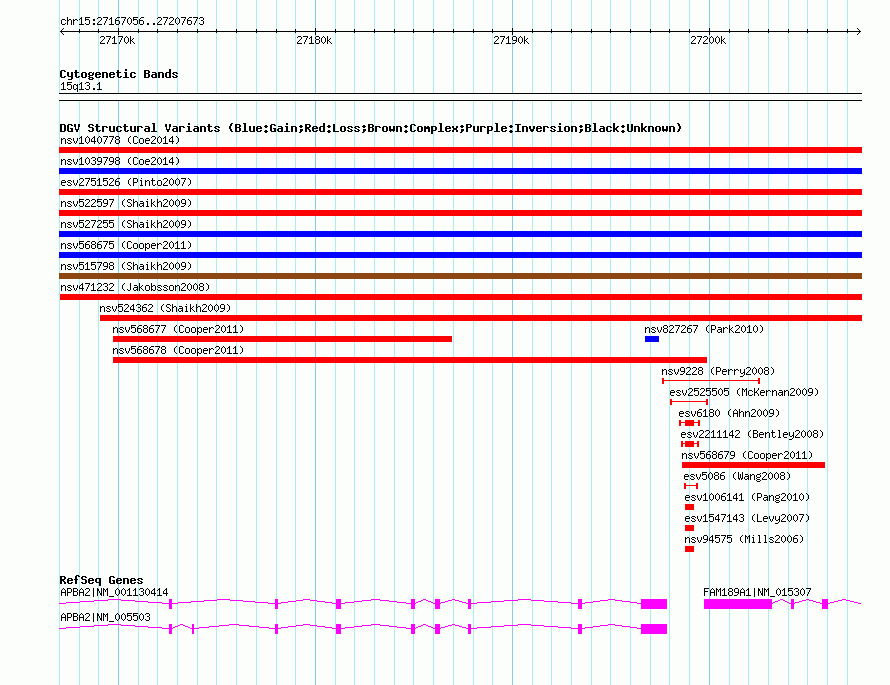
Task: Click the Cytogenetic Bands track title
Action: 119,74
